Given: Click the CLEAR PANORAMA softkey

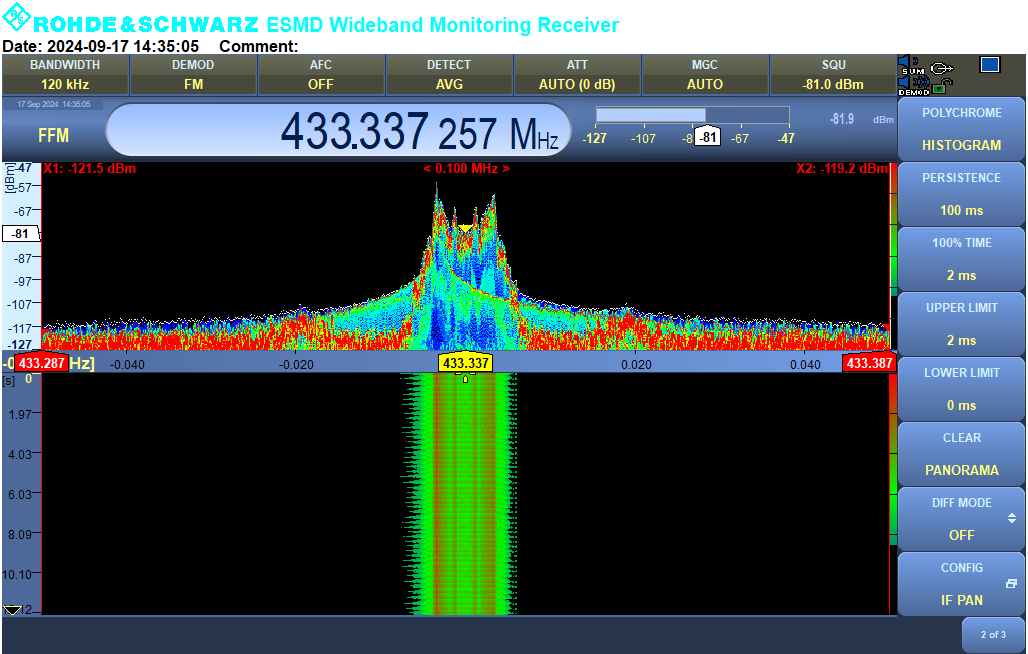Looking at the screenshot, I should [x=961, y=453].
